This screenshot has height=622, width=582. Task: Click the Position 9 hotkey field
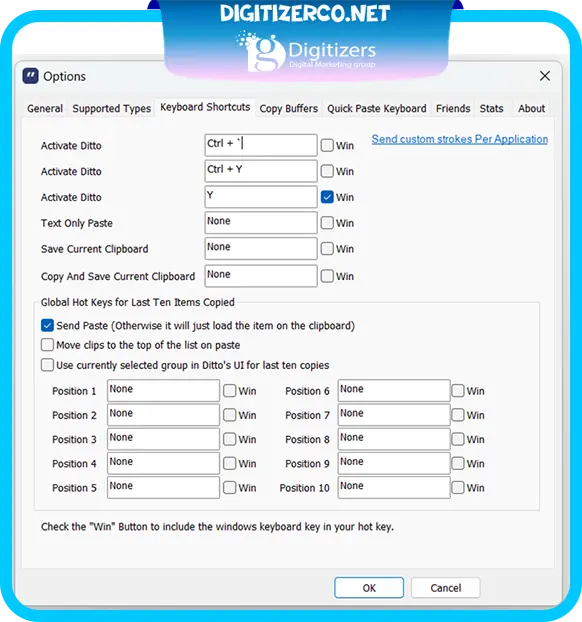click(x=394, y=463)
